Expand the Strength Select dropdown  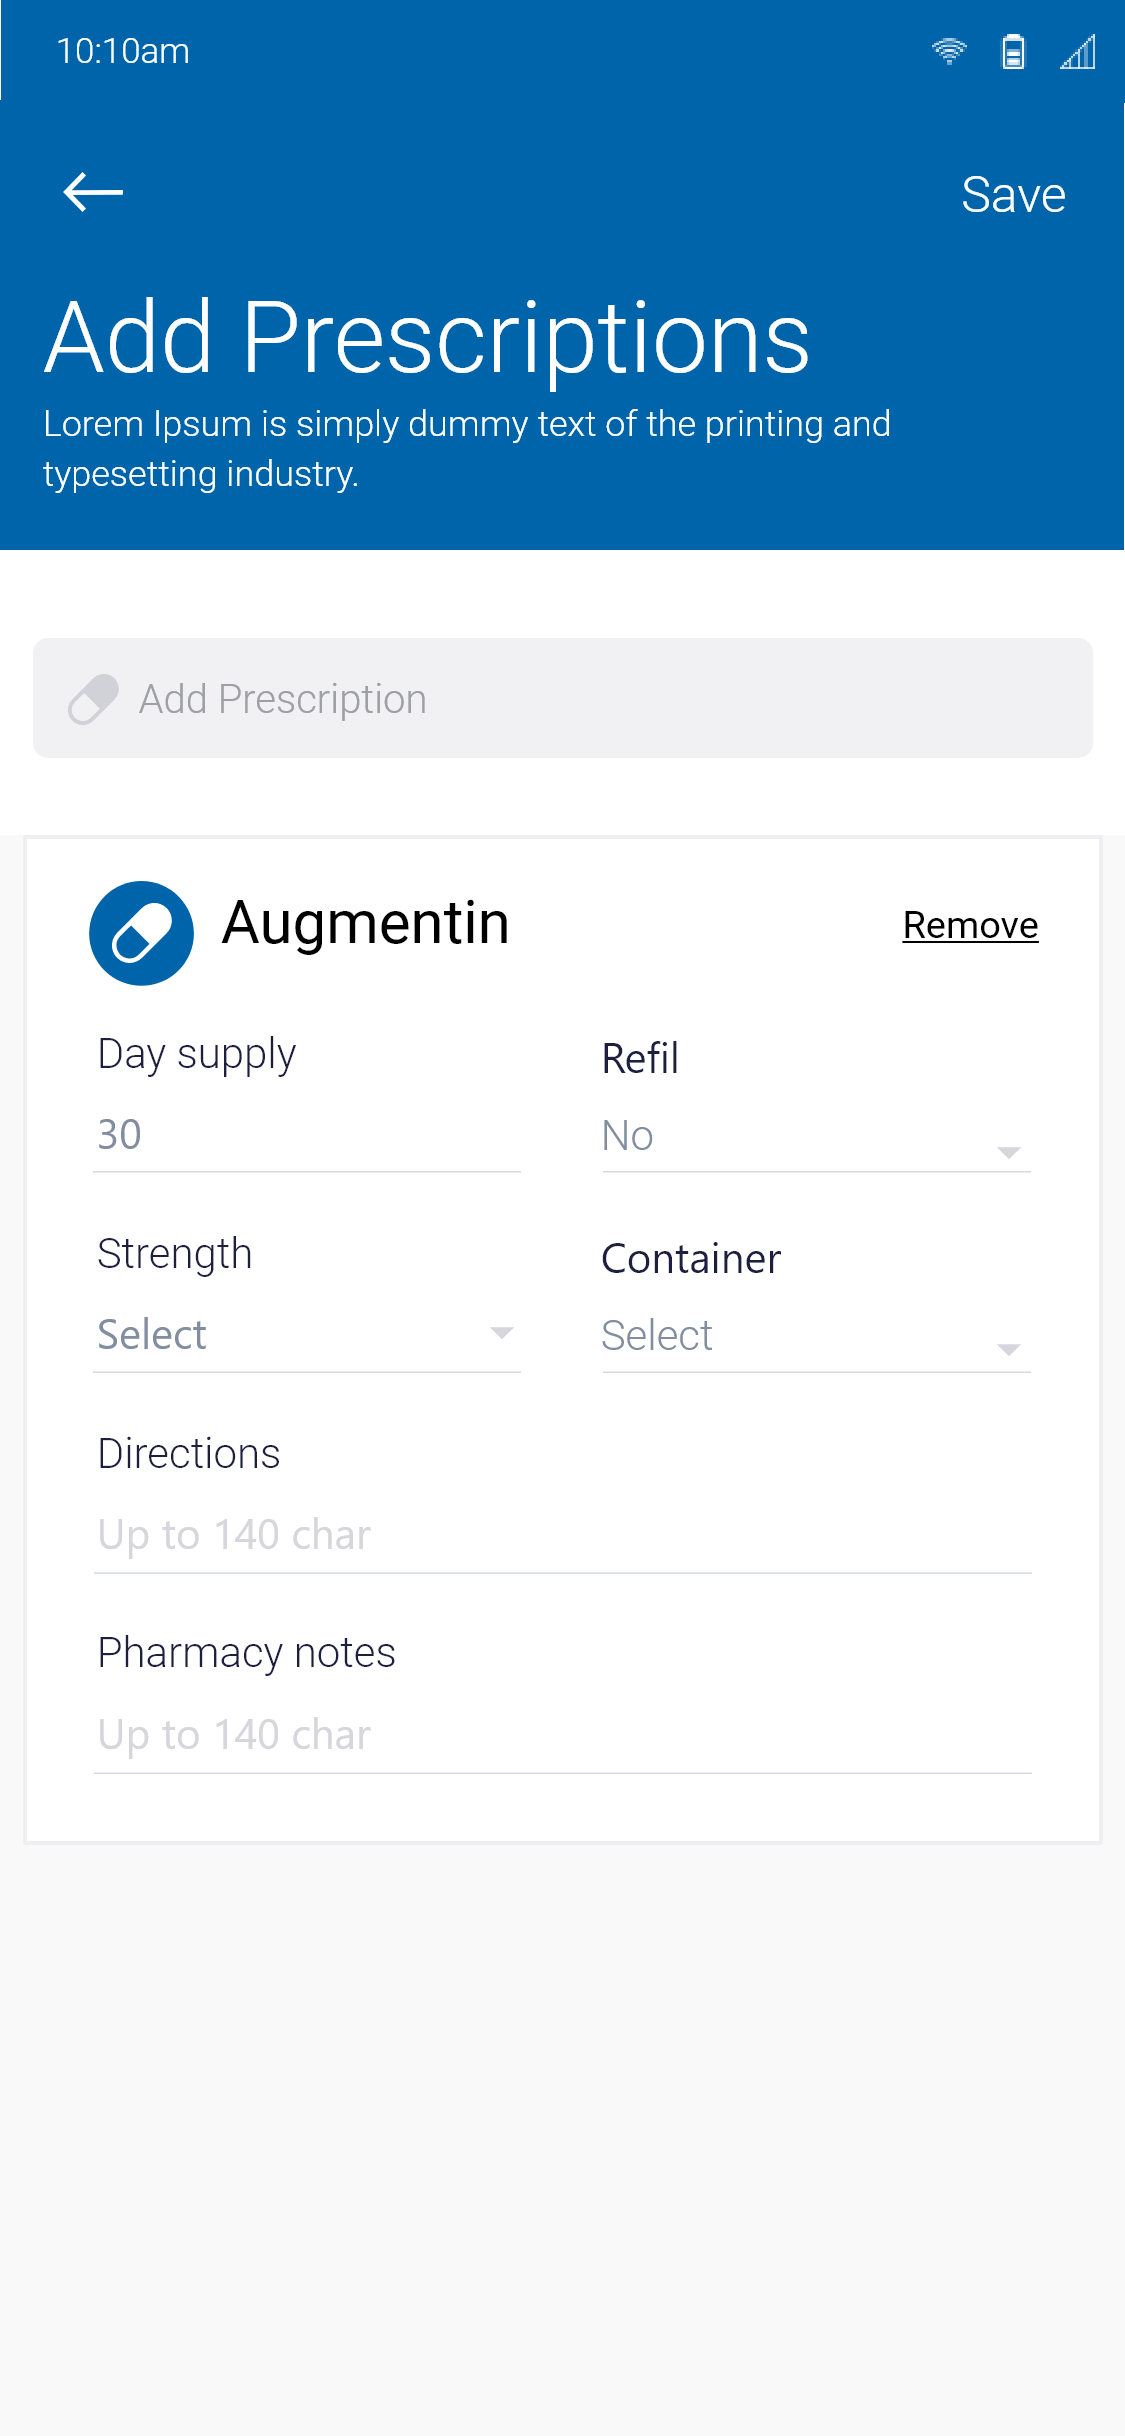290,1335
